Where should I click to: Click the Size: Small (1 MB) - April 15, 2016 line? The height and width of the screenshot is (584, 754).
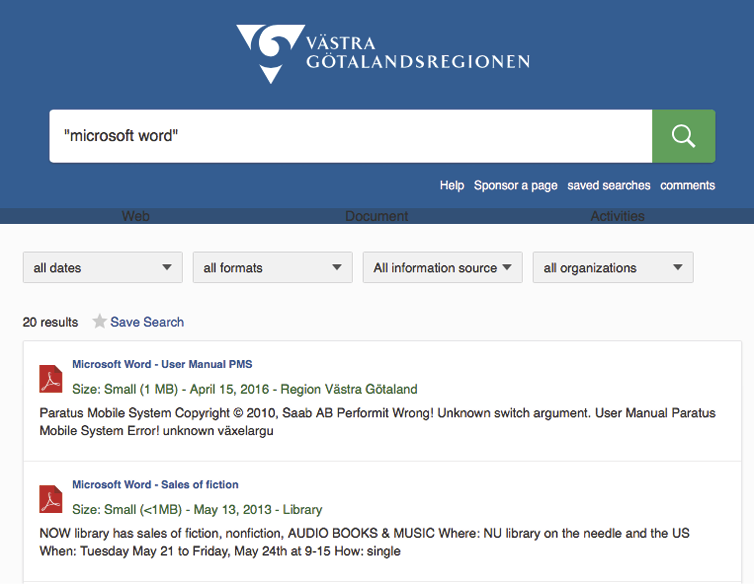coord(245,389)
